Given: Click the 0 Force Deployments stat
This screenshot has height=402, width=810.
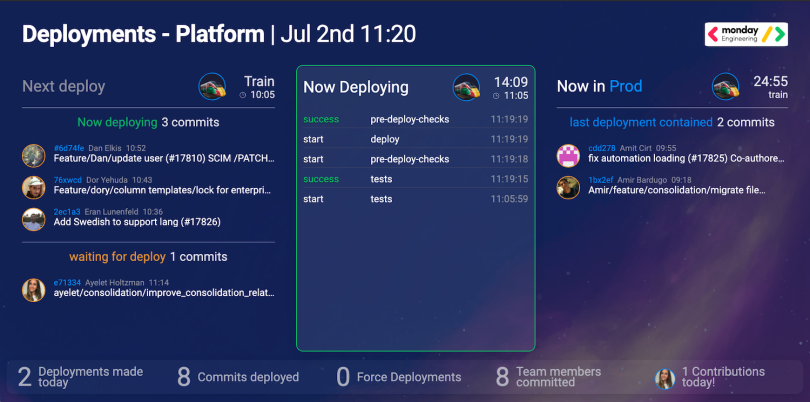Looking at the screenshot, I should [x=398, y=377].
